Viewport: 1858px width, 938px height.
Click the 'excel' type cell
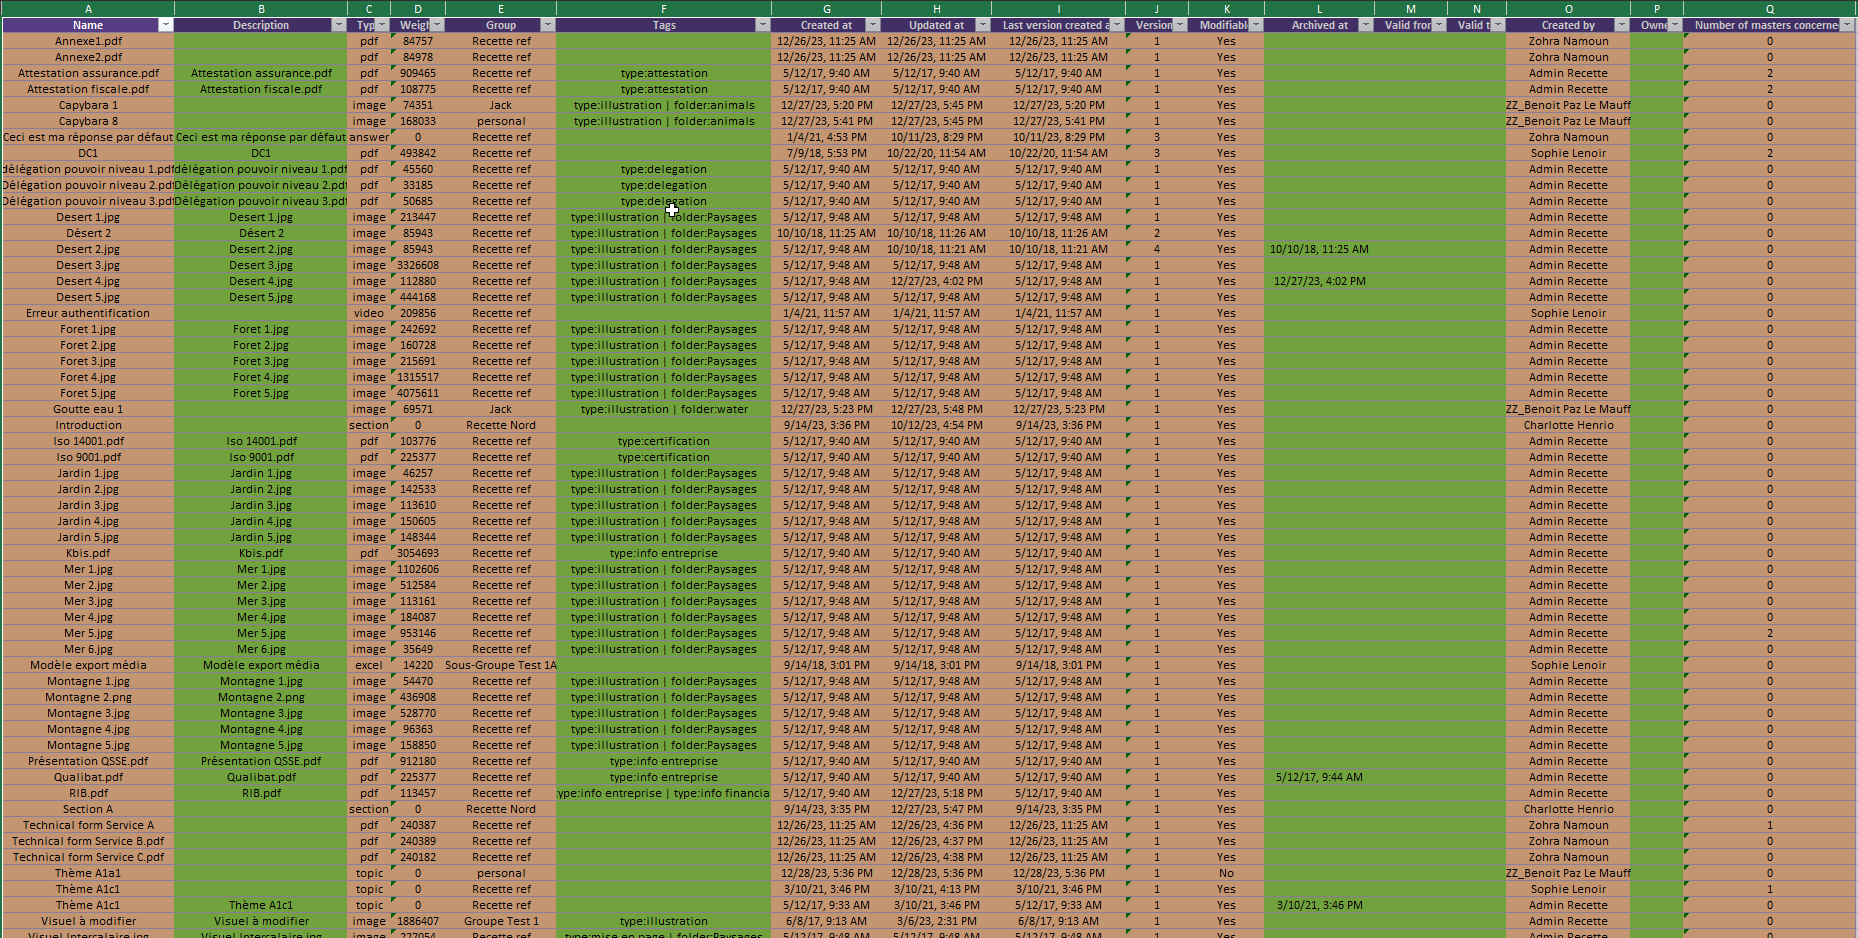click(368, 665)
